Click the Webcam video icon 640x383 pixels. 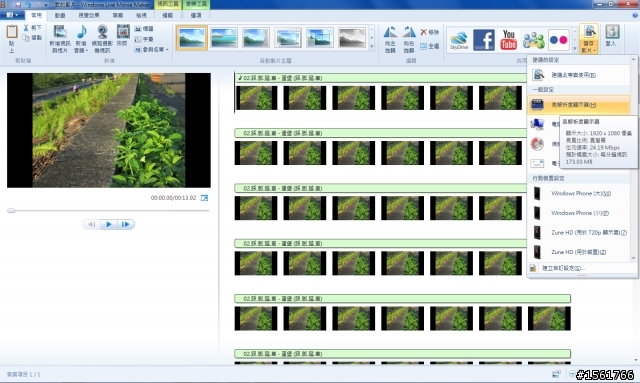pos(102,32)
